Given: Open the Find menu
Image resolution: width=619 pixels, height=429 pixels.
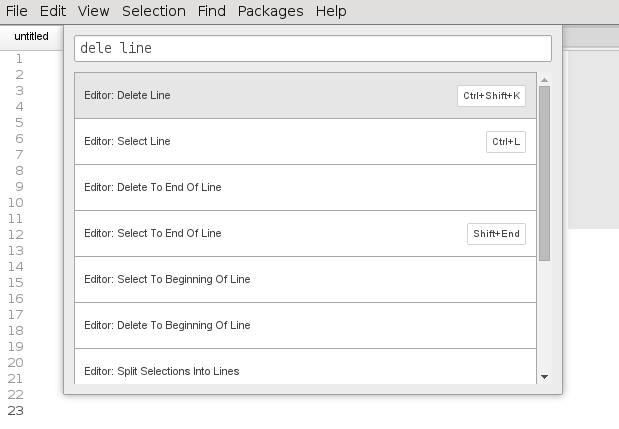Looking at the screenshot, I should [x=212, y=11].
